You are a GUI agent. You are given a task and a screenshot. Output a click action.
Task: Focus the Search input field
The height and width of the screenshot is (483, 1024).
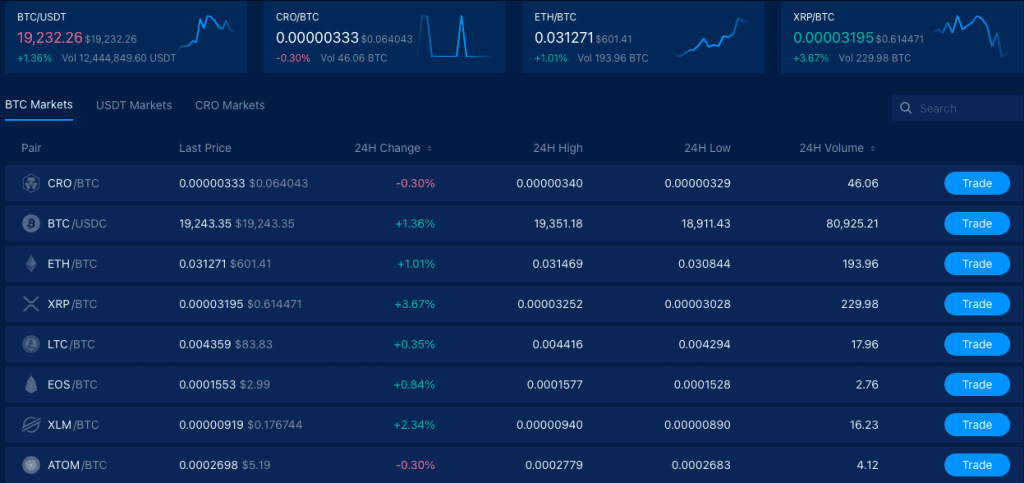(x=957, y=108)
